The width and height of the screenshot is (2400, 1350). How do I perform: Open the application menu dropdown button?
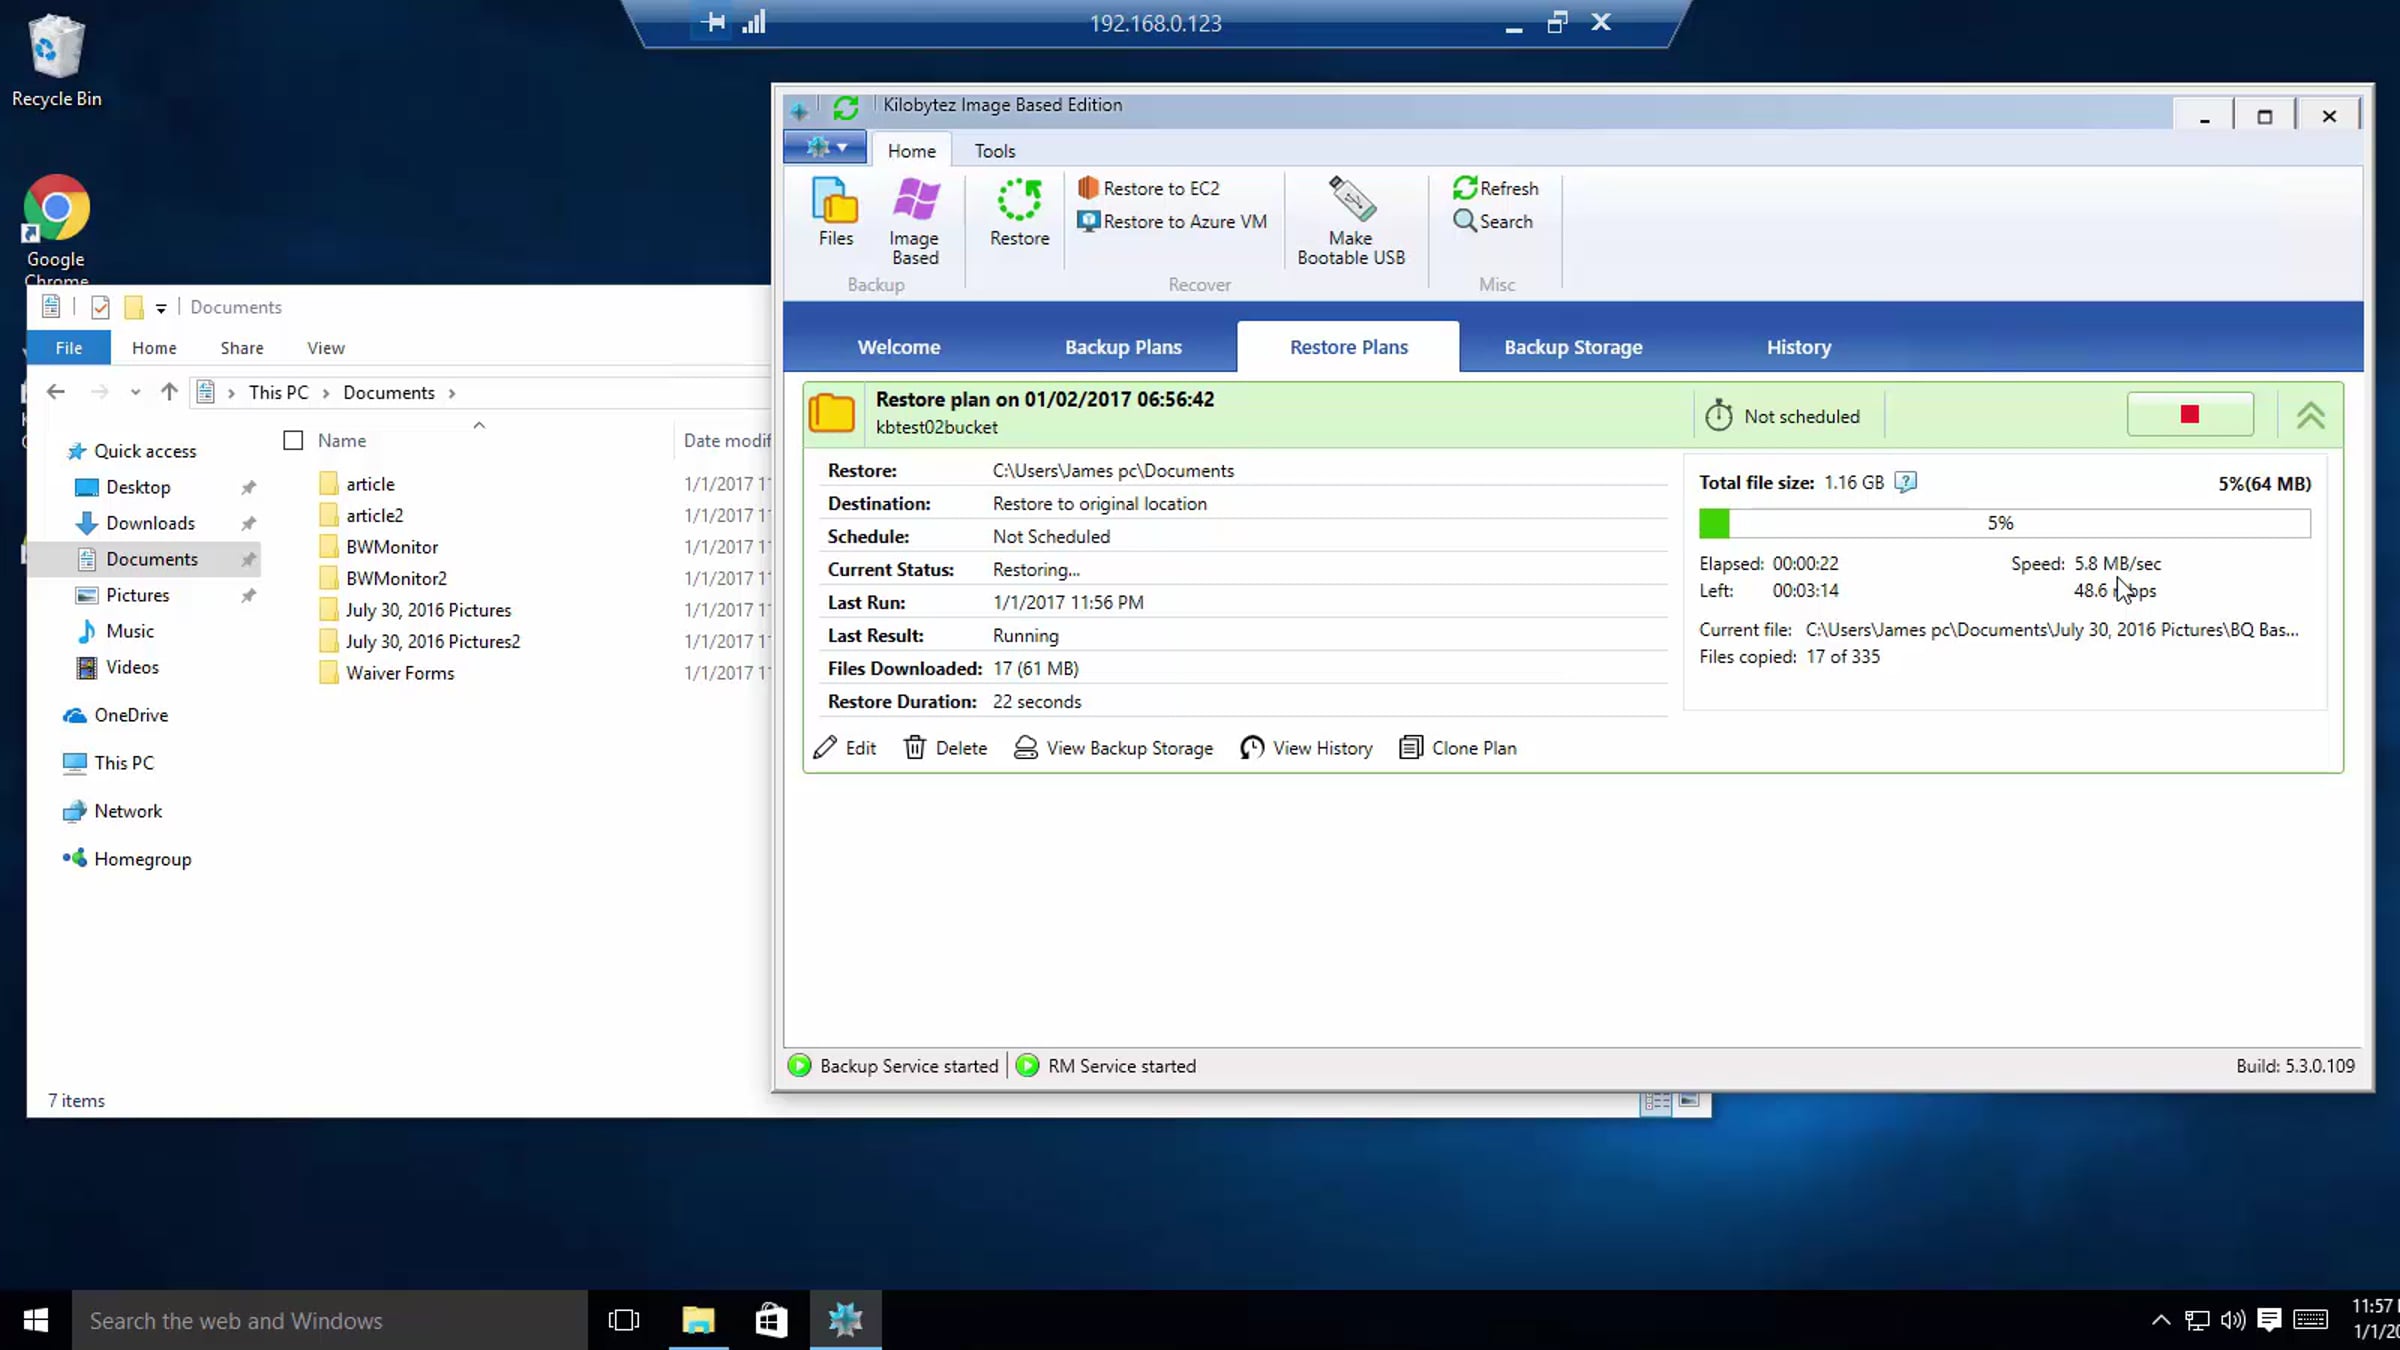click(825, 148)
